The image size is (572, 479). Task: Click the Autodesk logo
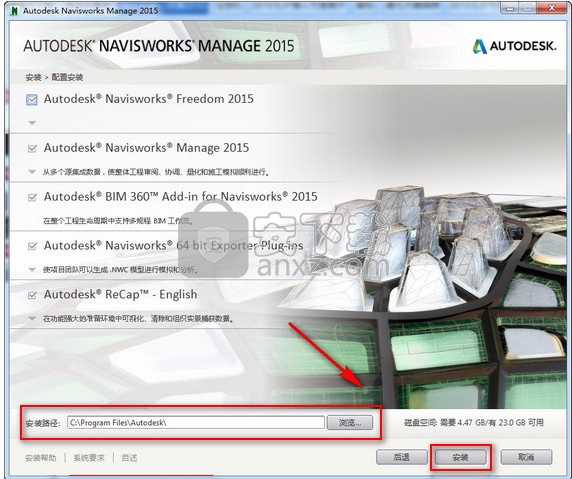pos(514,46)
